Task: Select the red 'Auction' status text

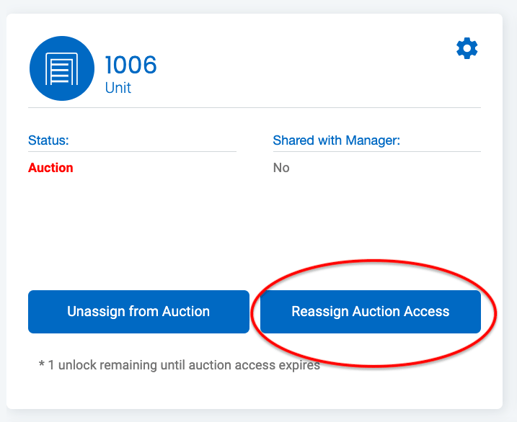Action: 51,168
